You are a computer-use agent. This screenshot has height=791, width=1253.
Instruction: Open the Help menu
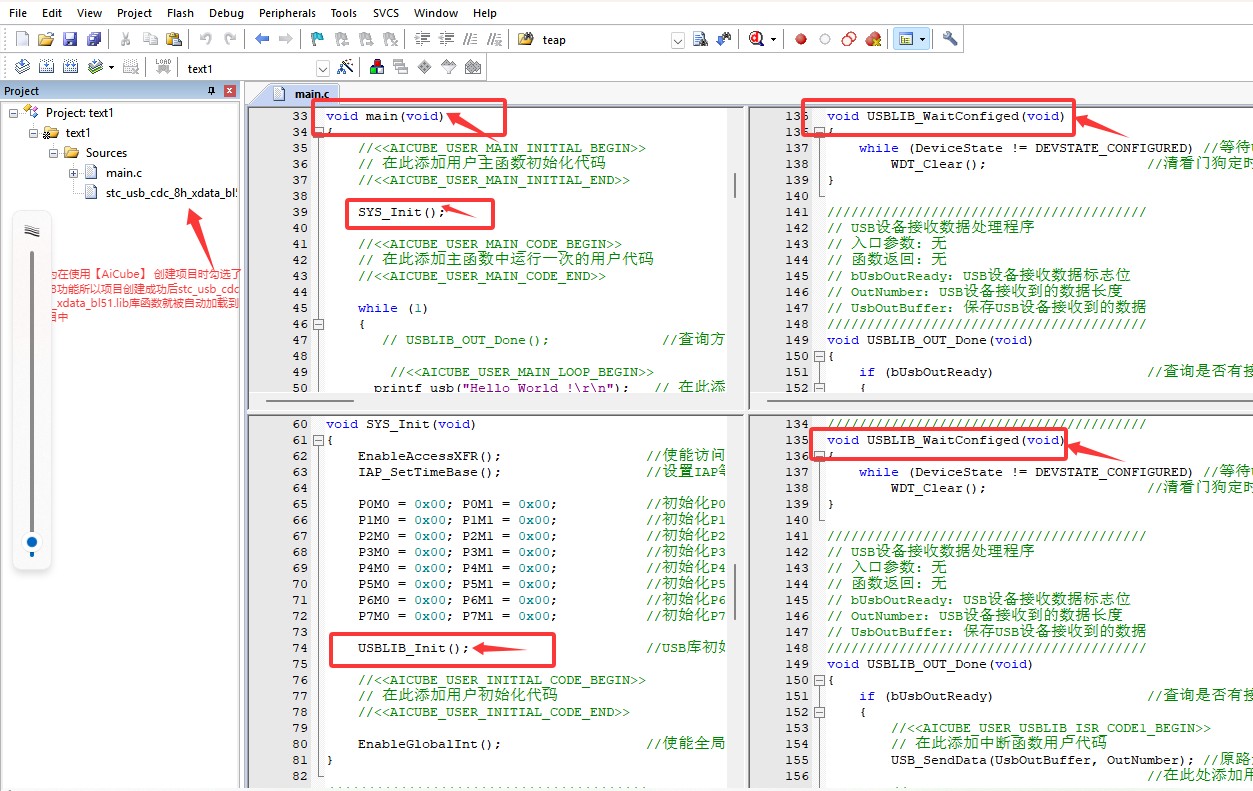[x=485, y=13]
